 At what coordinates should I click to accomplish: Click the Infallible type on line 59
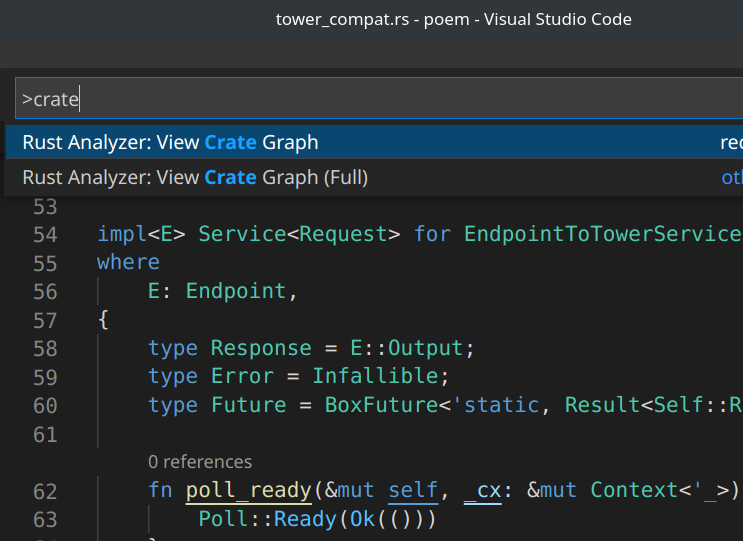(375, 376)
